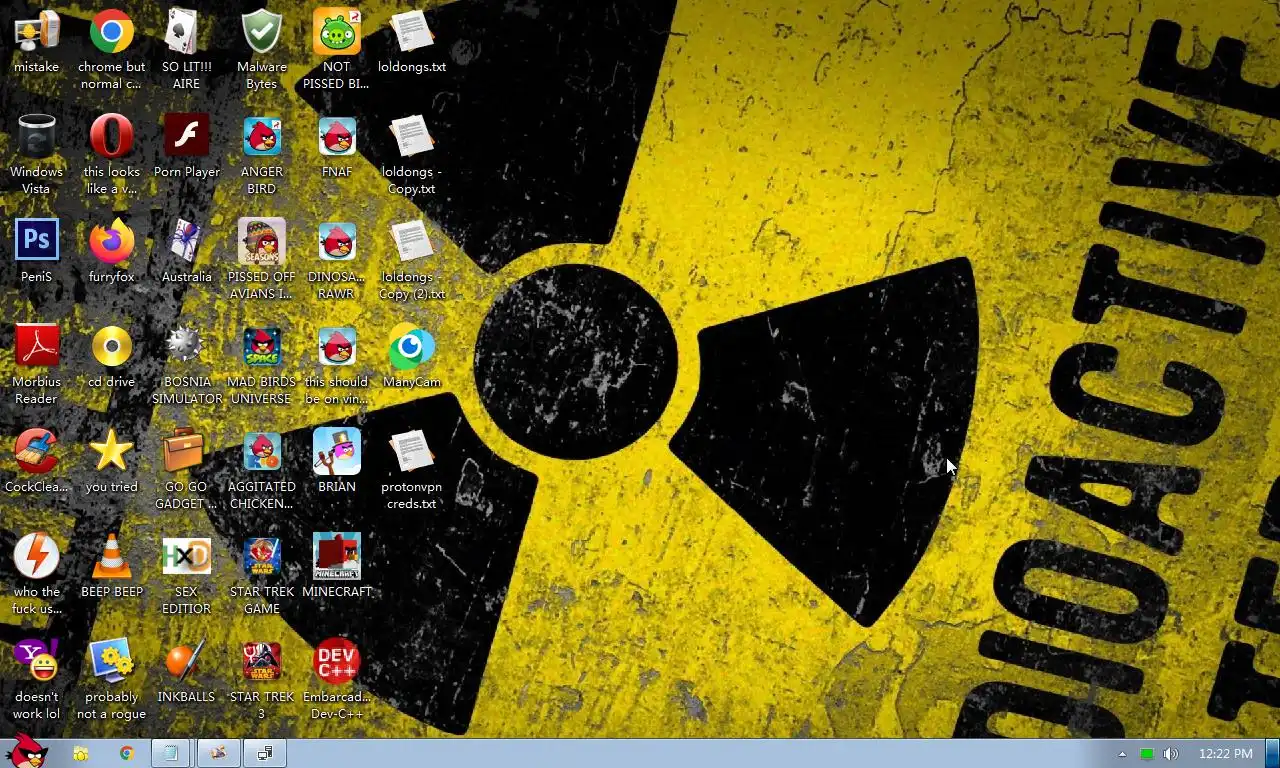
Task: Select the "PISSED OFF AVIANS" Seasons icon
Action: click(261, 260)
